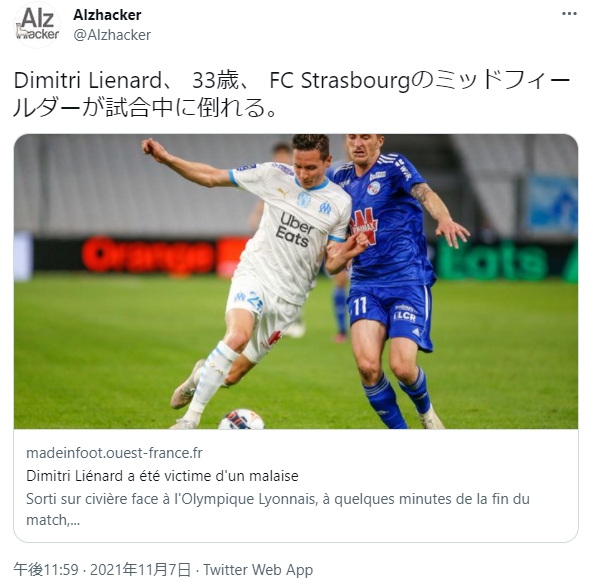Image resolution: width=593 pixels, height=586 pixels.
Task: Click the 2021年11月7日 date link
Action: [x=140, y=569]
